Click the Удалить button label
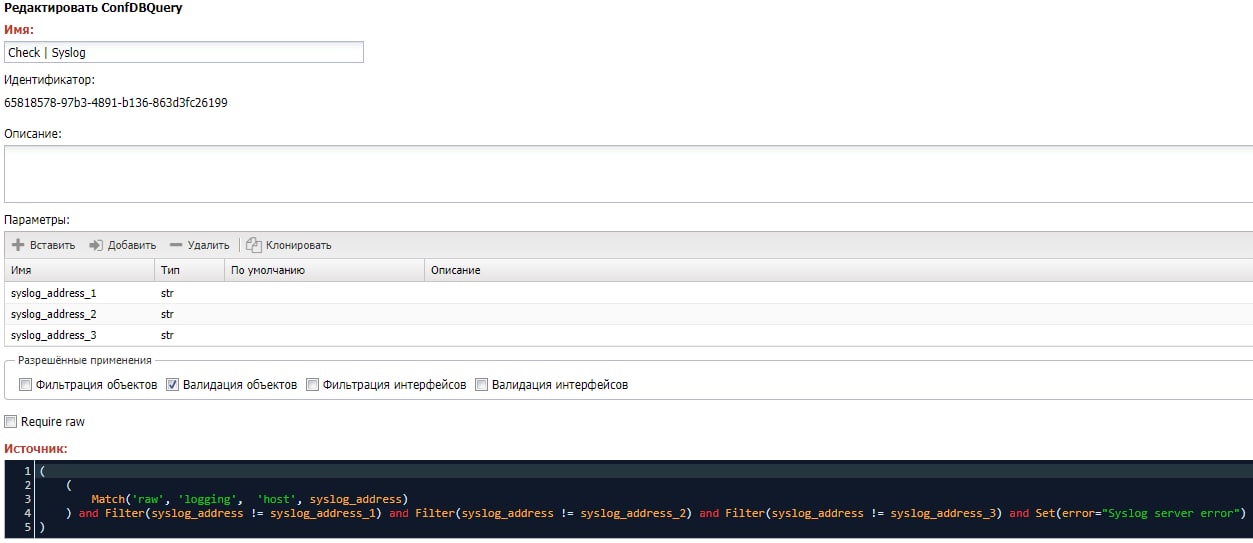1253x543 pixels. 208,245
